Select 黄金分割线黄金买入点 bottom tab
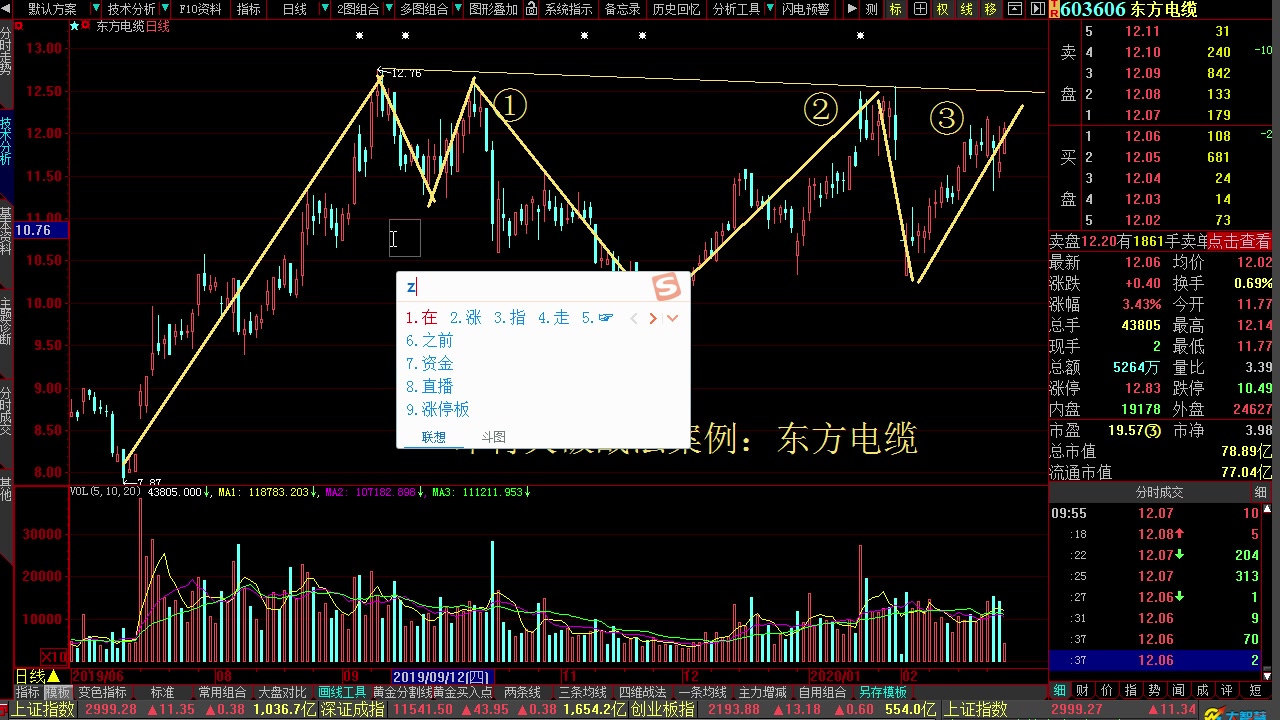 (433, 692)
